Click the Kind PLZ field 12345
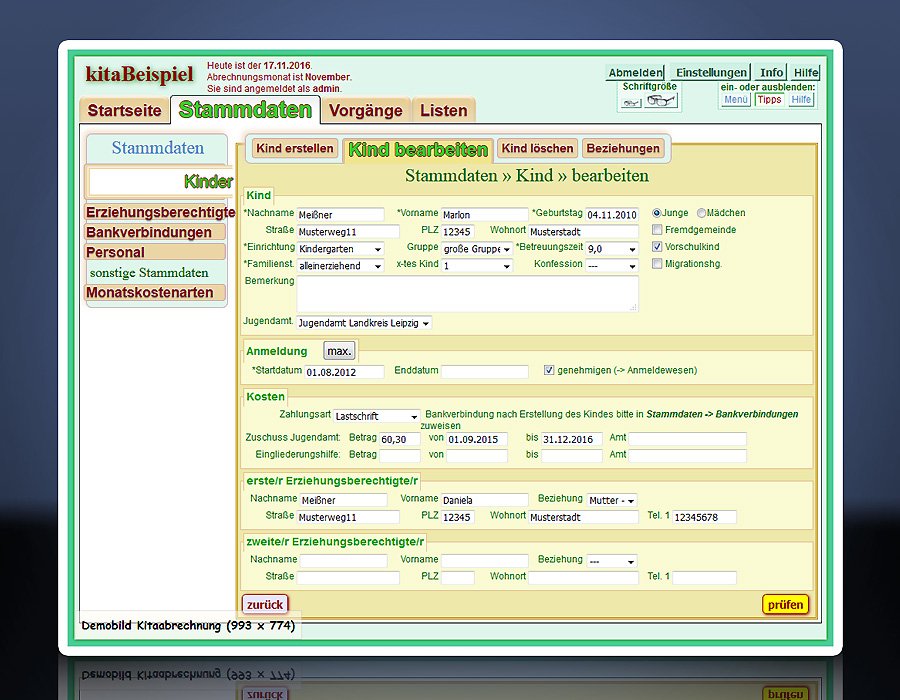The image size is (900, 700). coord(457,232)
